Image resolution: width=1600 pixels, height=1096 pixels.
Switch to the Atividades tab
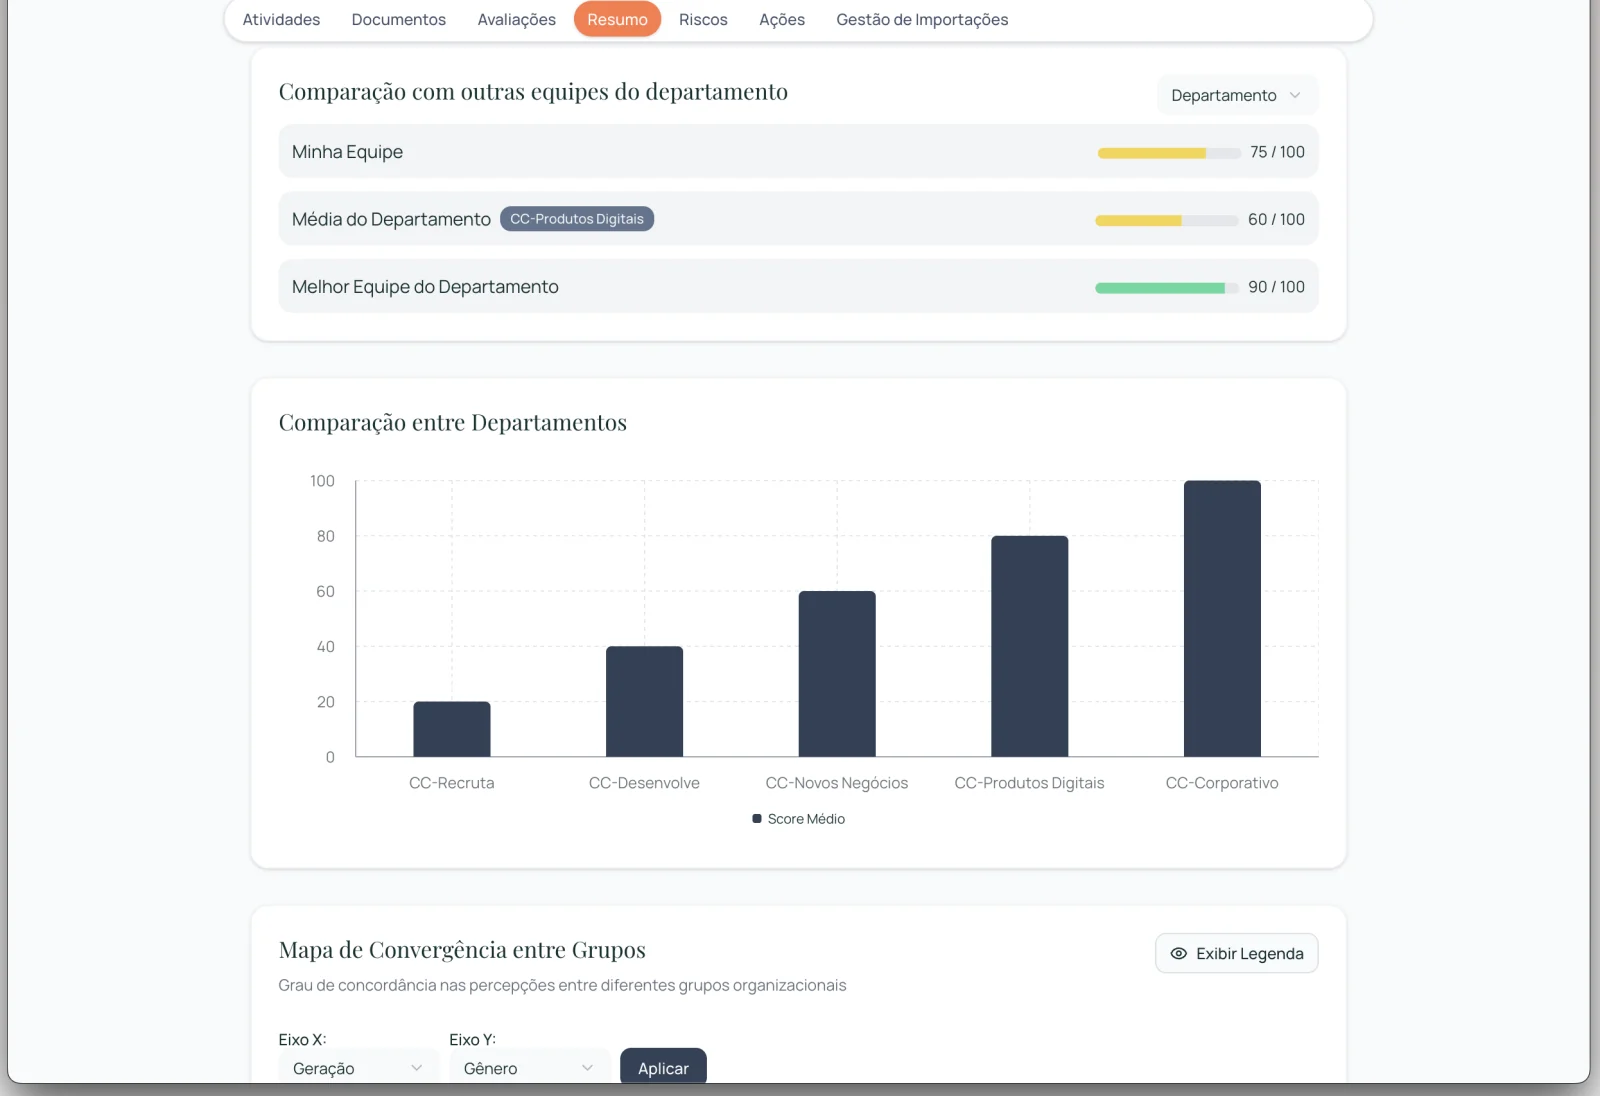coord(281,20)
